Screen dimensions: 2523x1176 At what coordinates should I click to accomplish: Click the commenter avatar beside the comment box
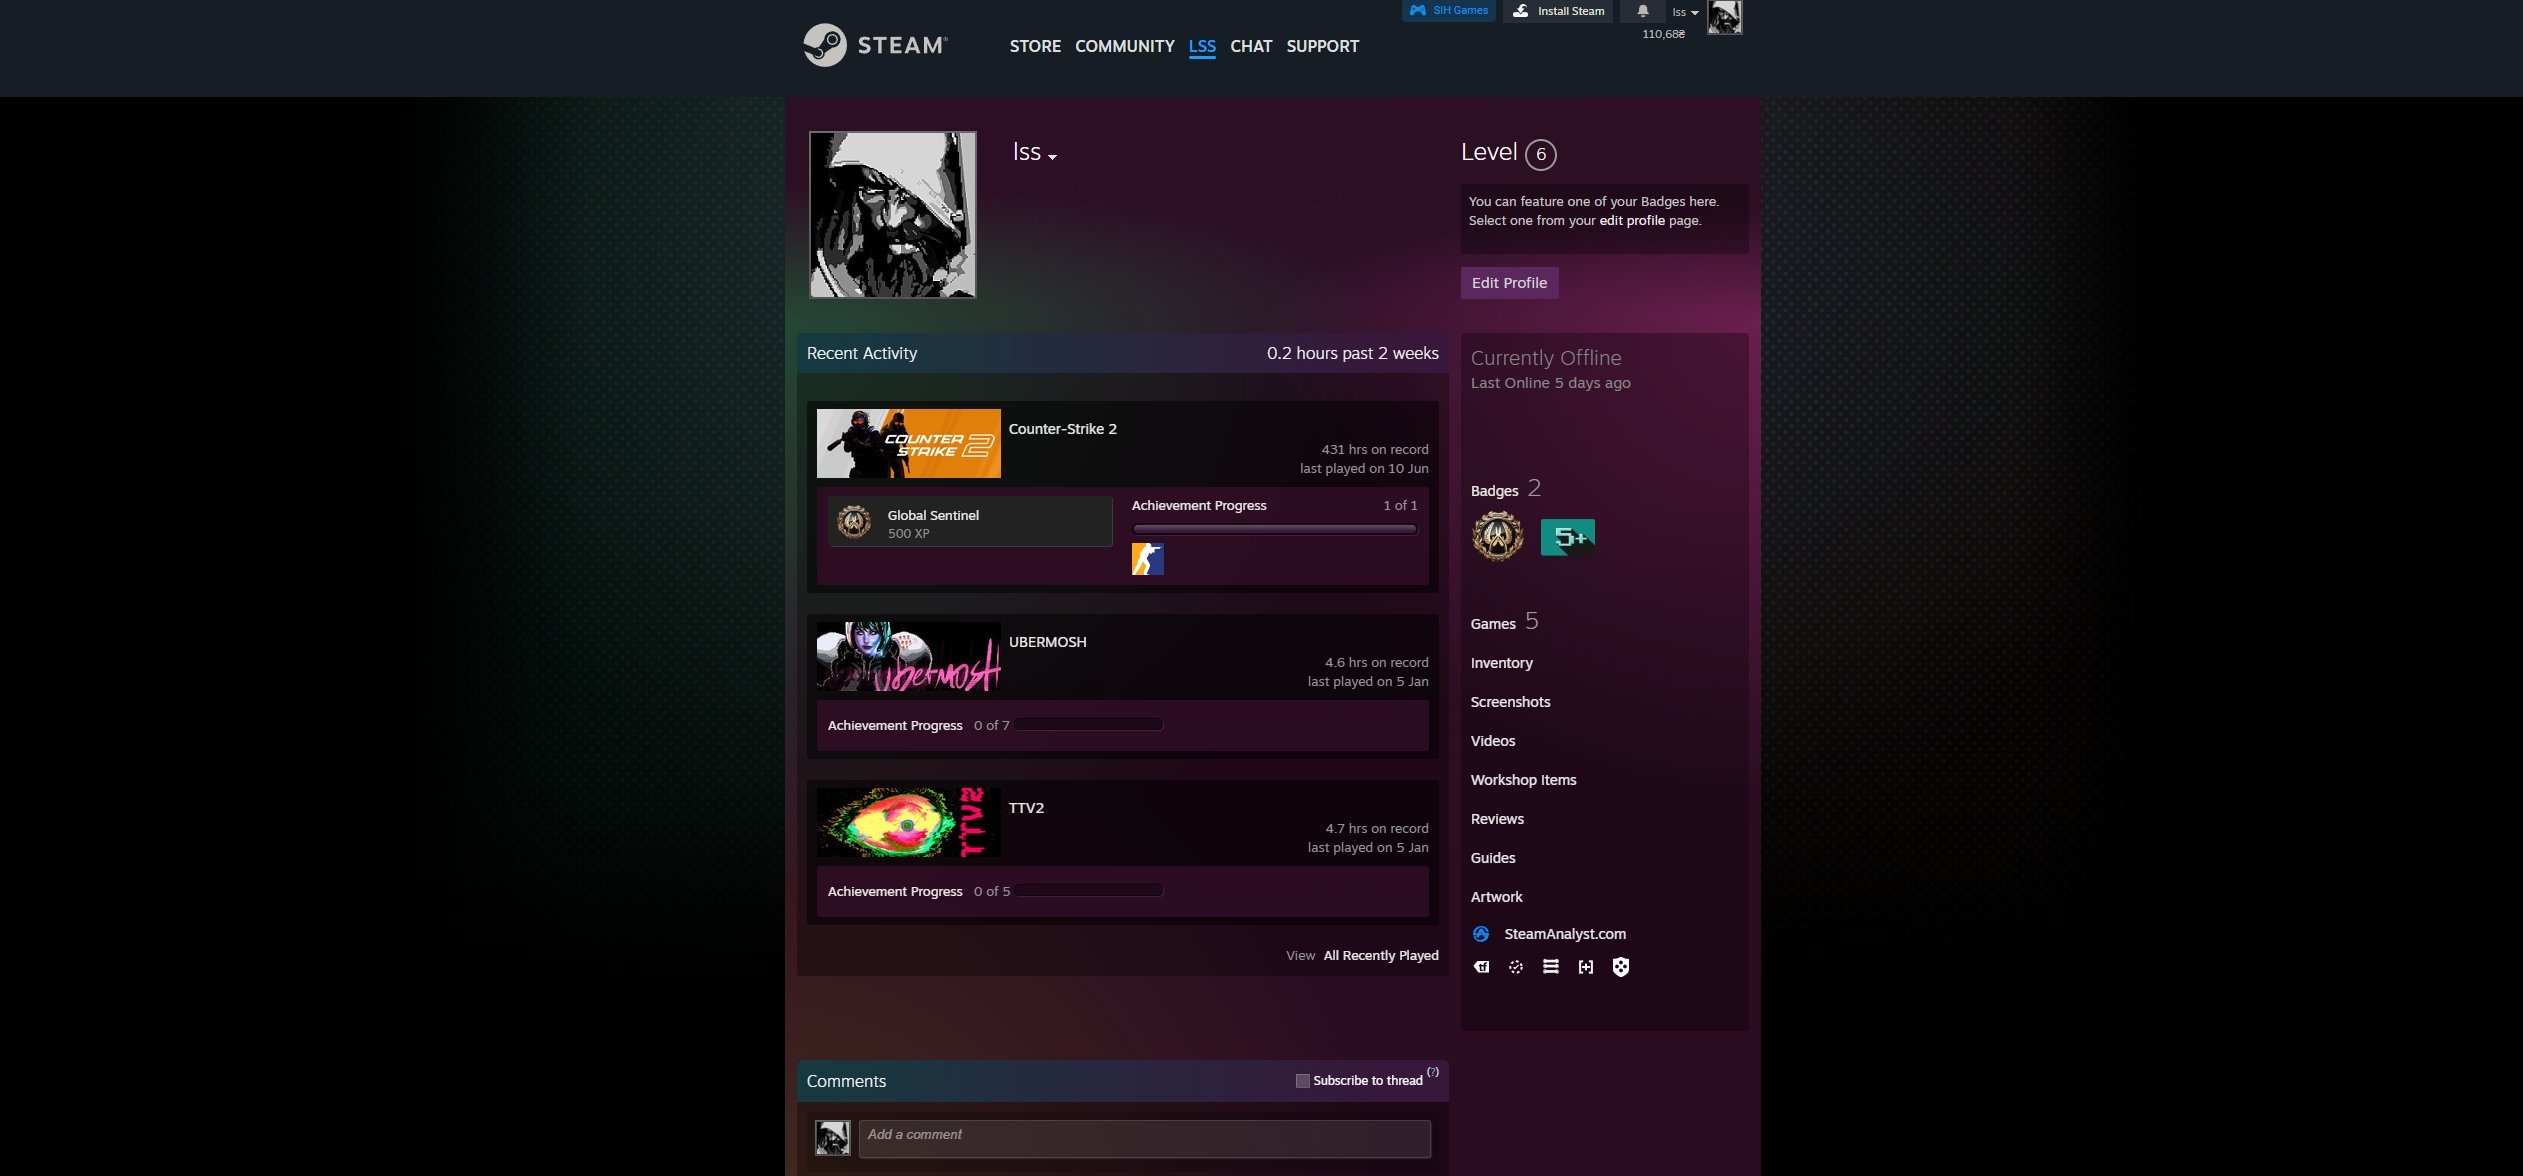[x=832, y=1138]
